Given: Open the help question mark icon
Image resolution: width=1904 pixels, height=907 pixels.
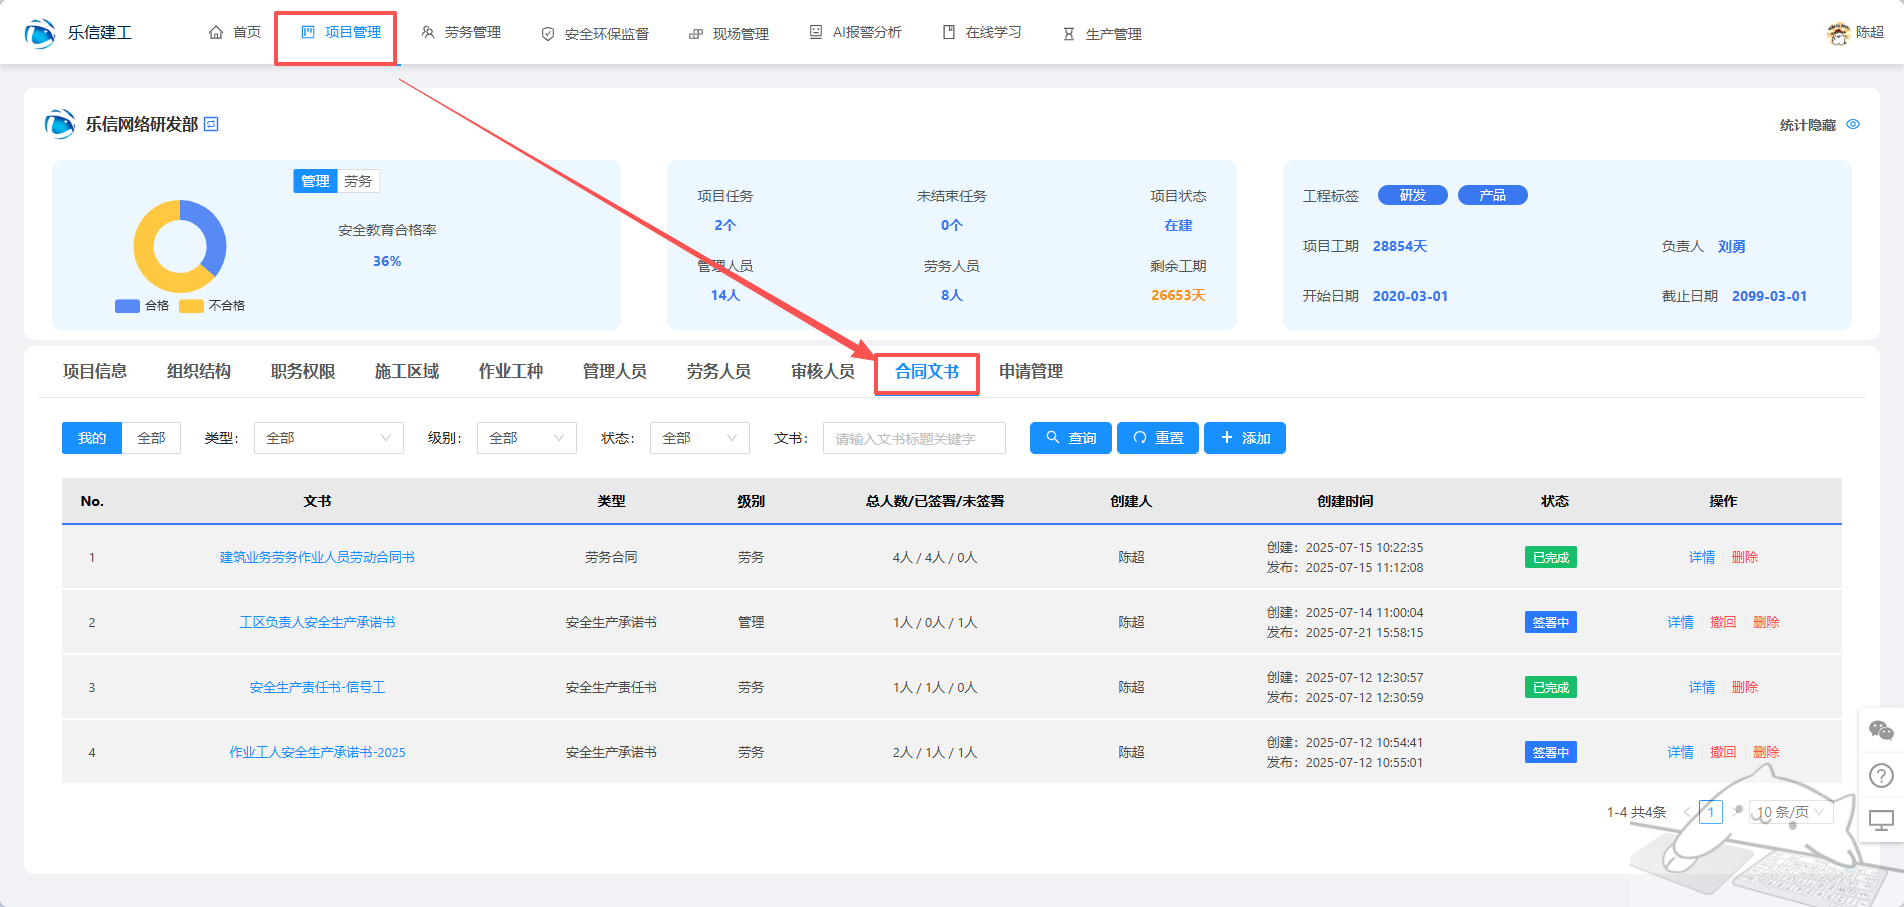Looking at the screenshot, I should [1881, 775].
